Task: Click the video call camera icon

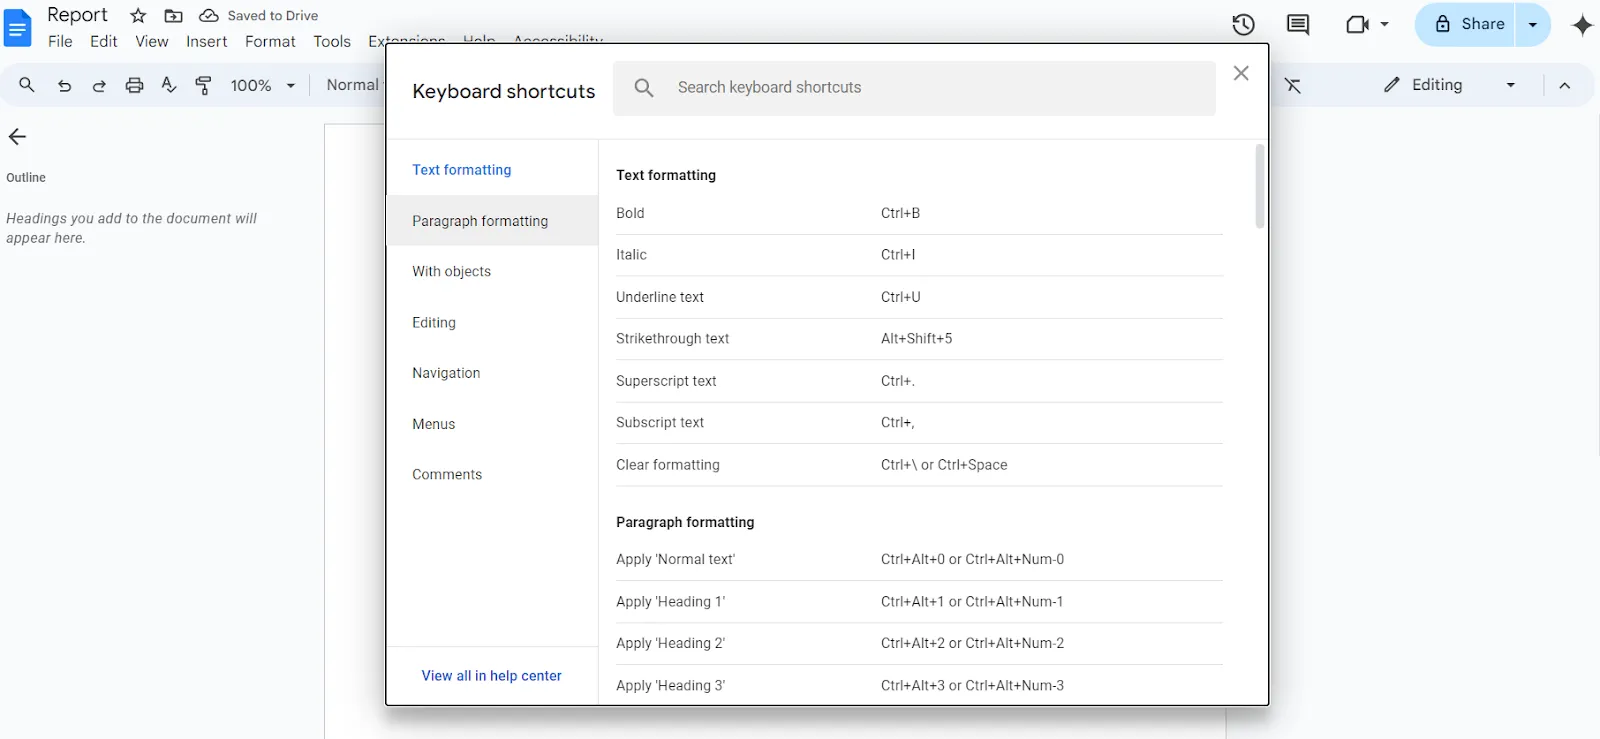Action: (1357, 25)
